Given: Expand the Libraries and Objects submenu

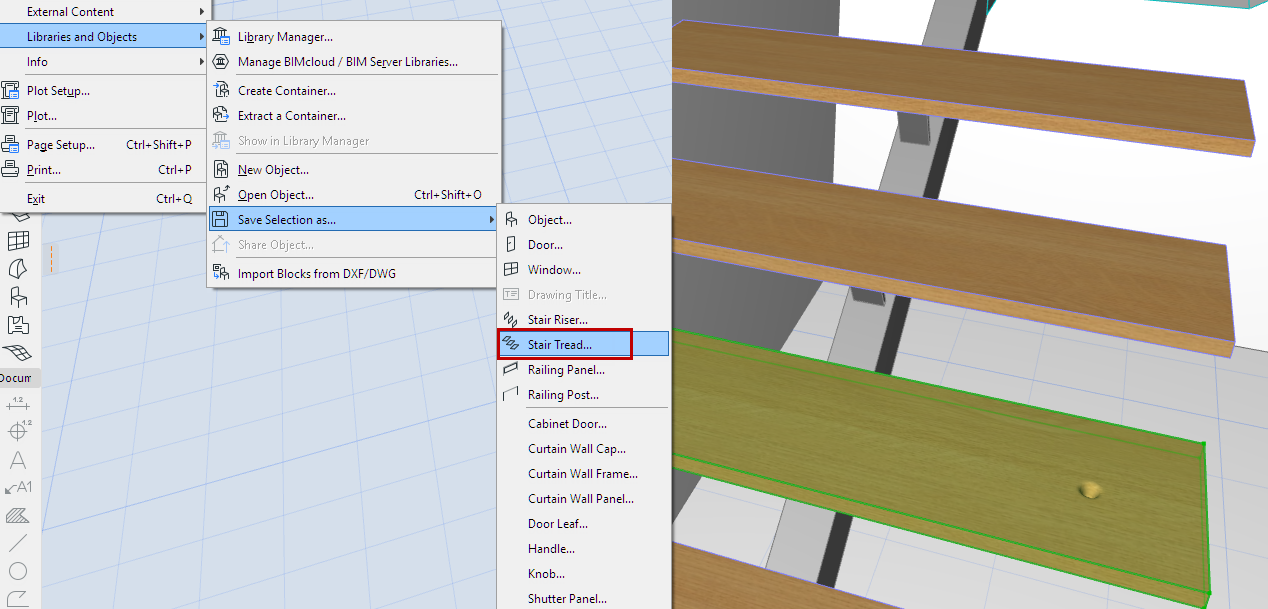Looking at the screenshot, I should (201, 37).
